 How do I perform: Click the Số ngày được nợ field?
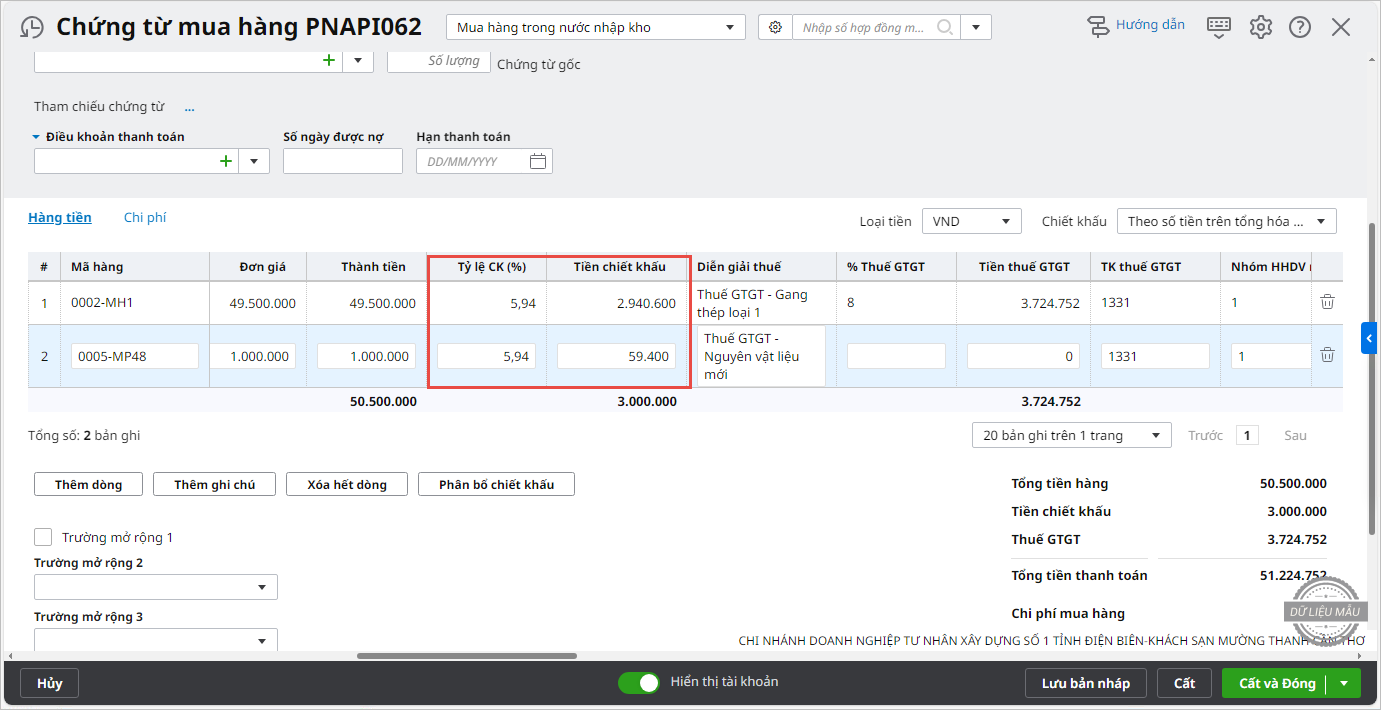[x=342, y=161]
